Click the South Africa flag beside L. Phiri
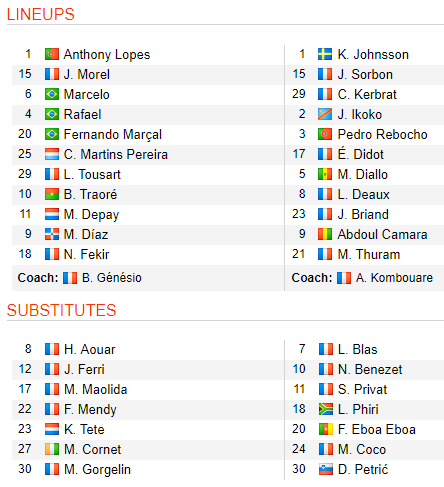 tap(326, 409)
